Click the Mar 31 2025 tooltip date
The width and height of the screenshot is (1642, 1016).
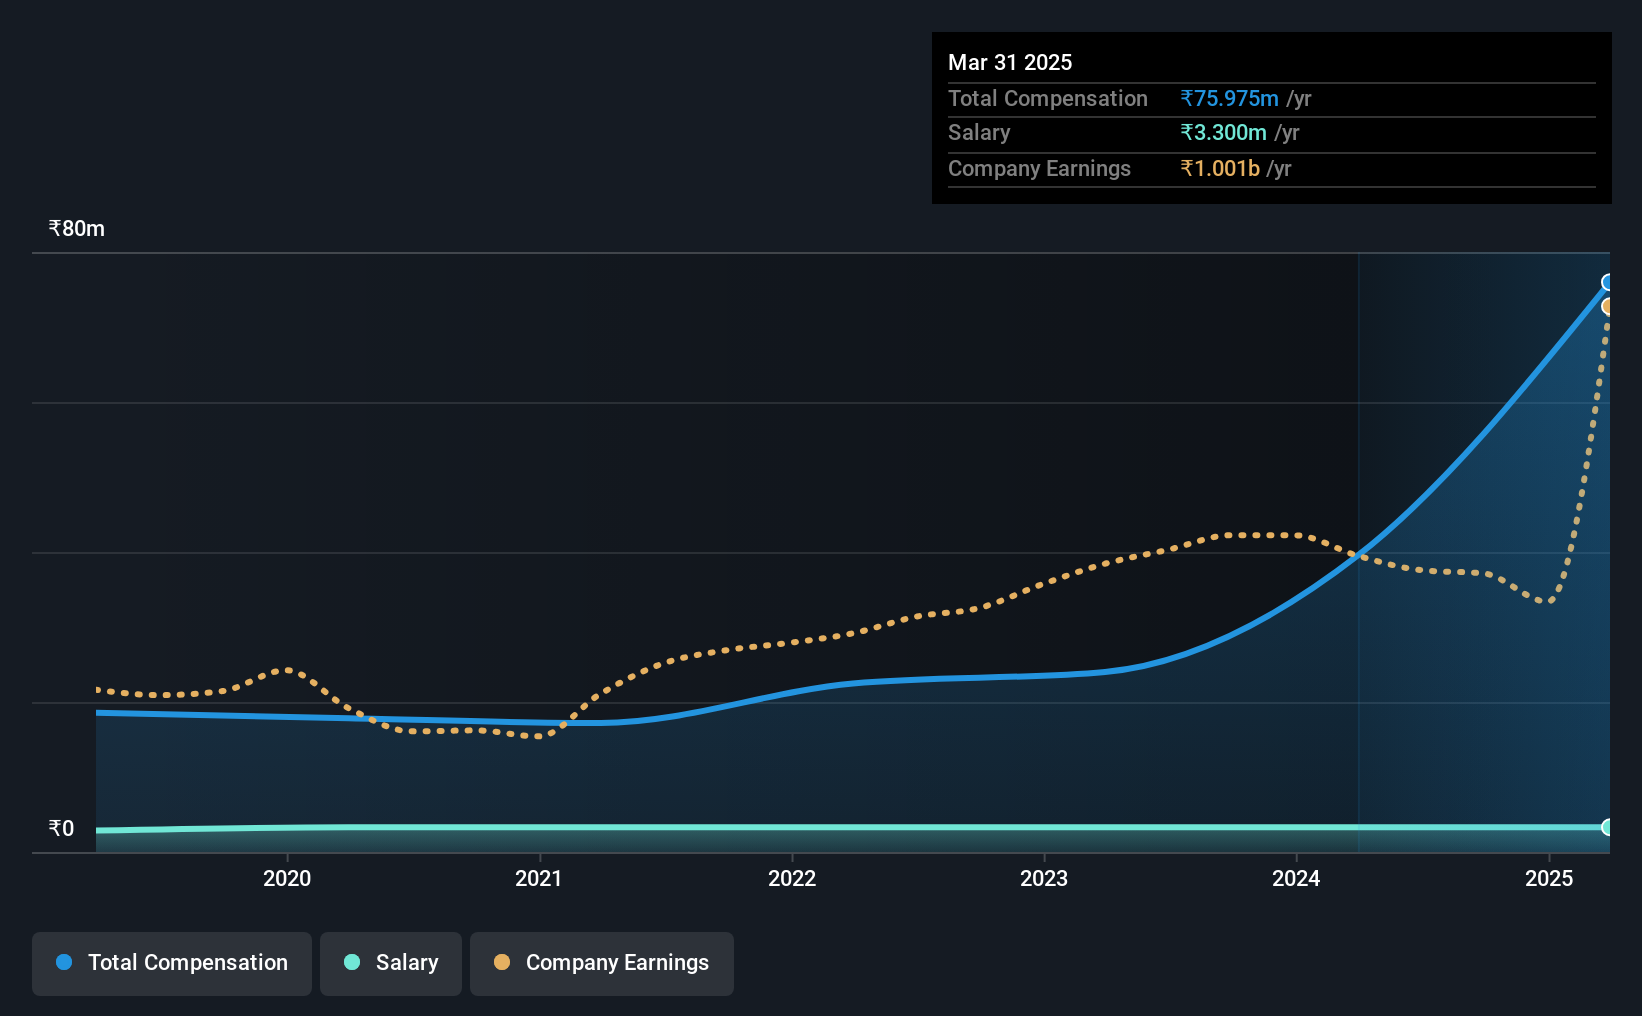click(x=1010, y=62)
